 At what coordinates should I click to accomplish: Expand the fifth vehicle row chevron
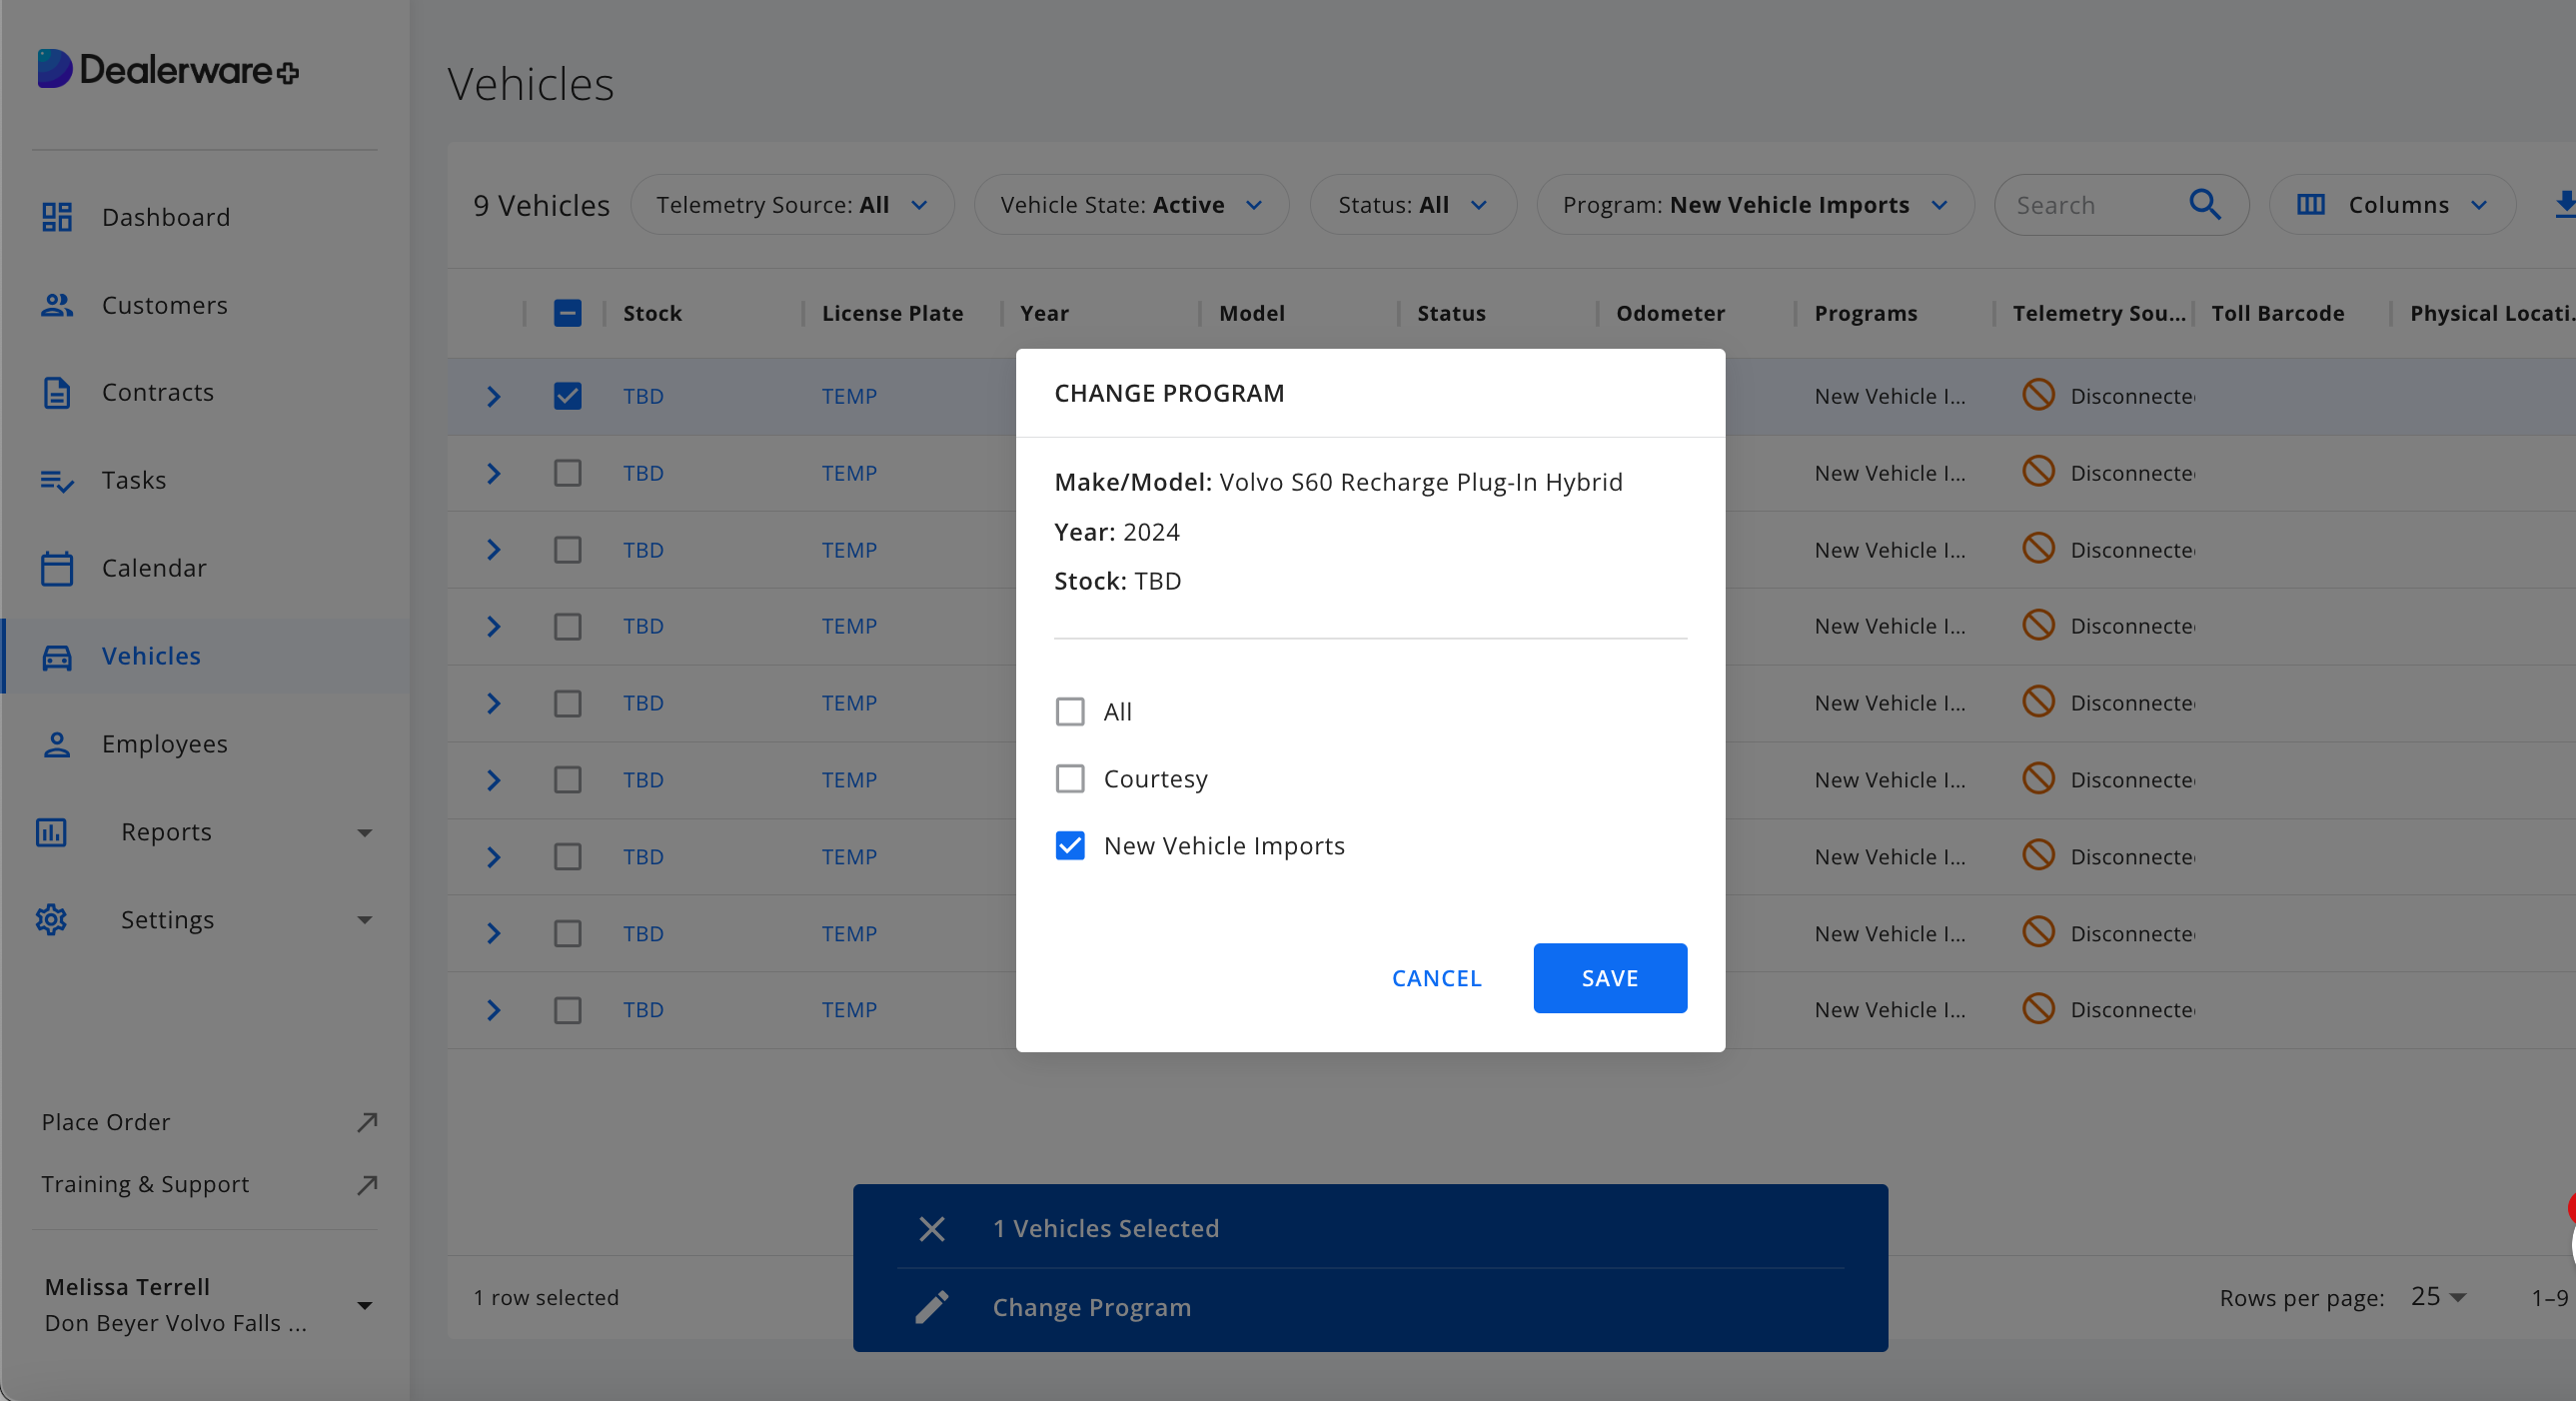click(493, 703)
